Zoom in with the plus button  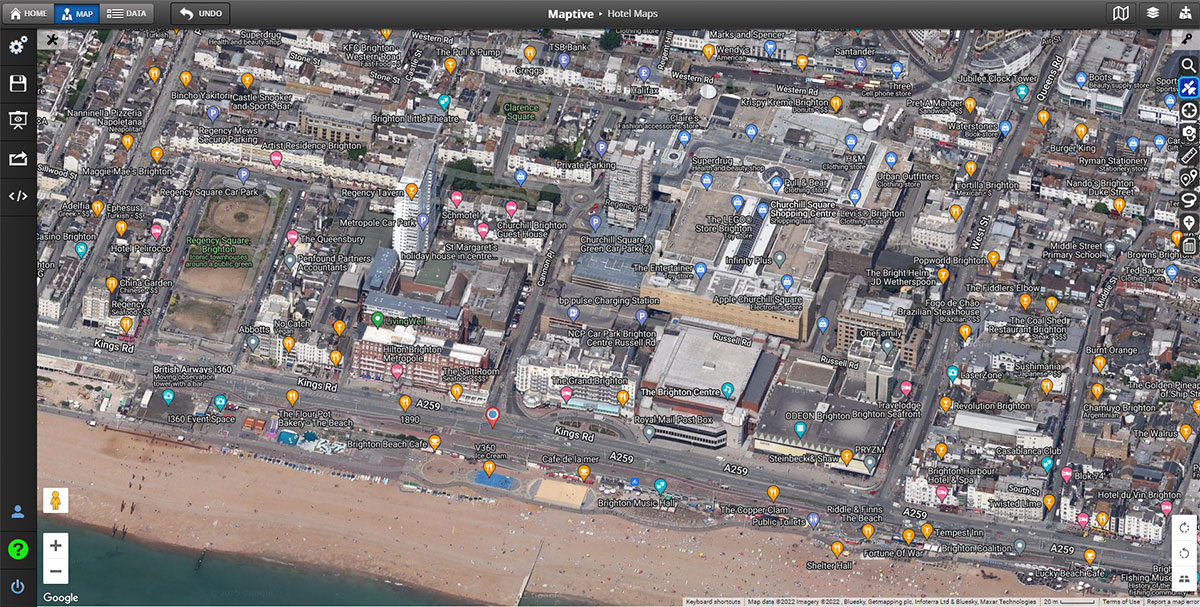(56, 546)
